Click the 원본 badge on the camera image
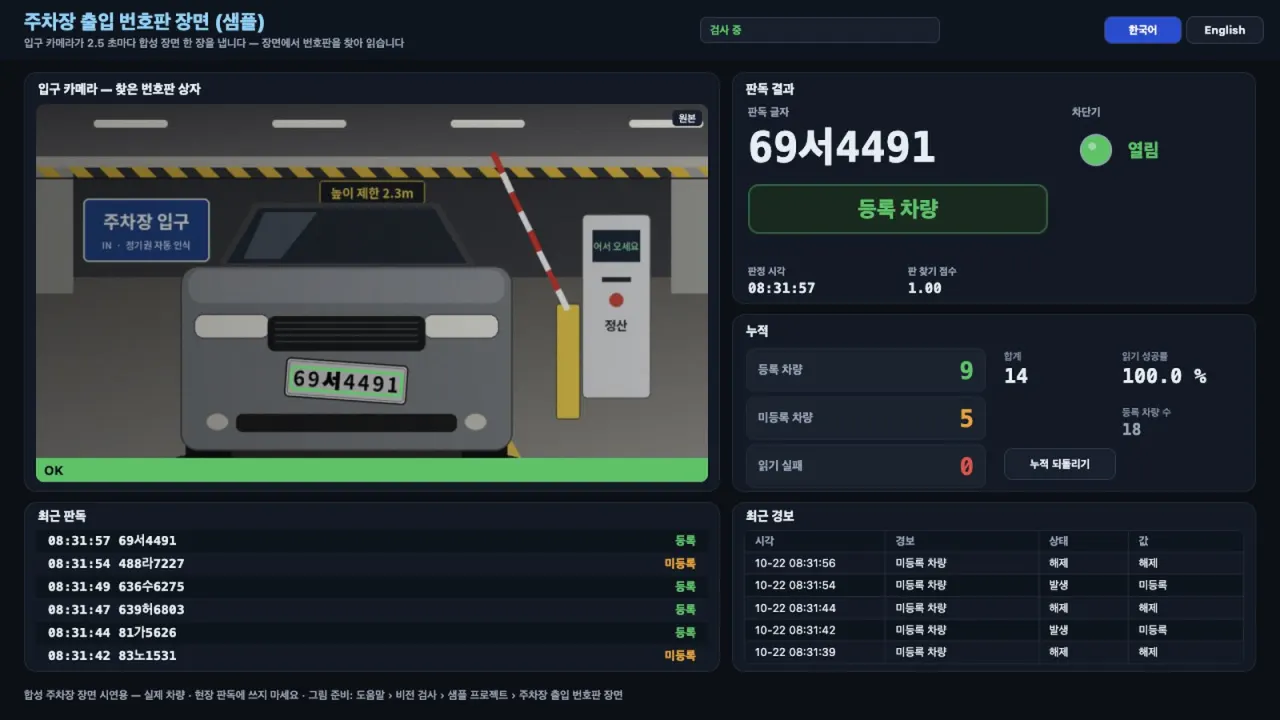 (x=687, y=118)
